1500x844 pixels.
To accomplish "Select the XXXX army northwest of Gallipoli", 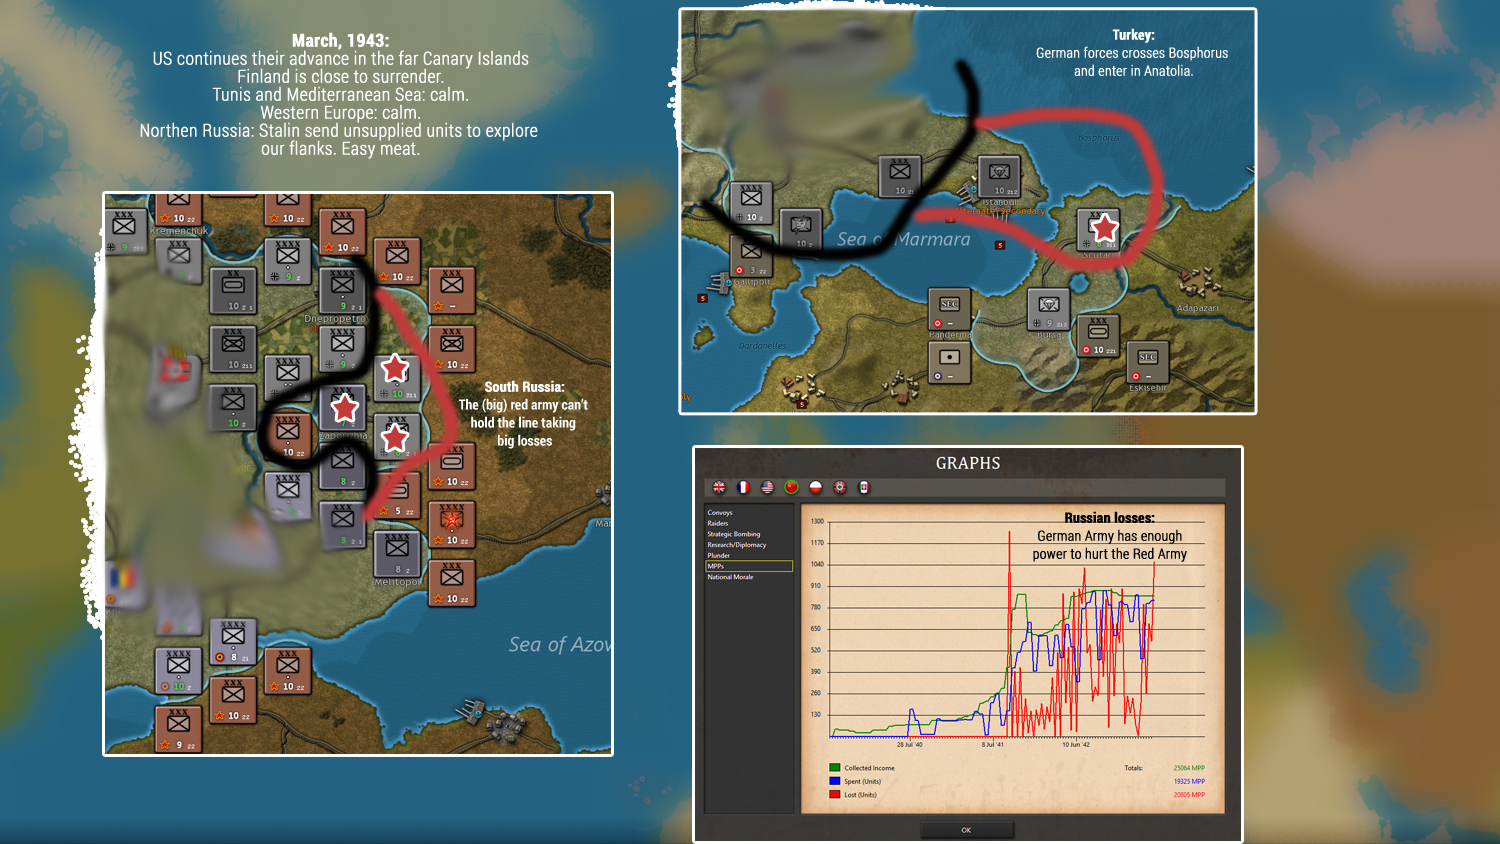I will [751, 203].
